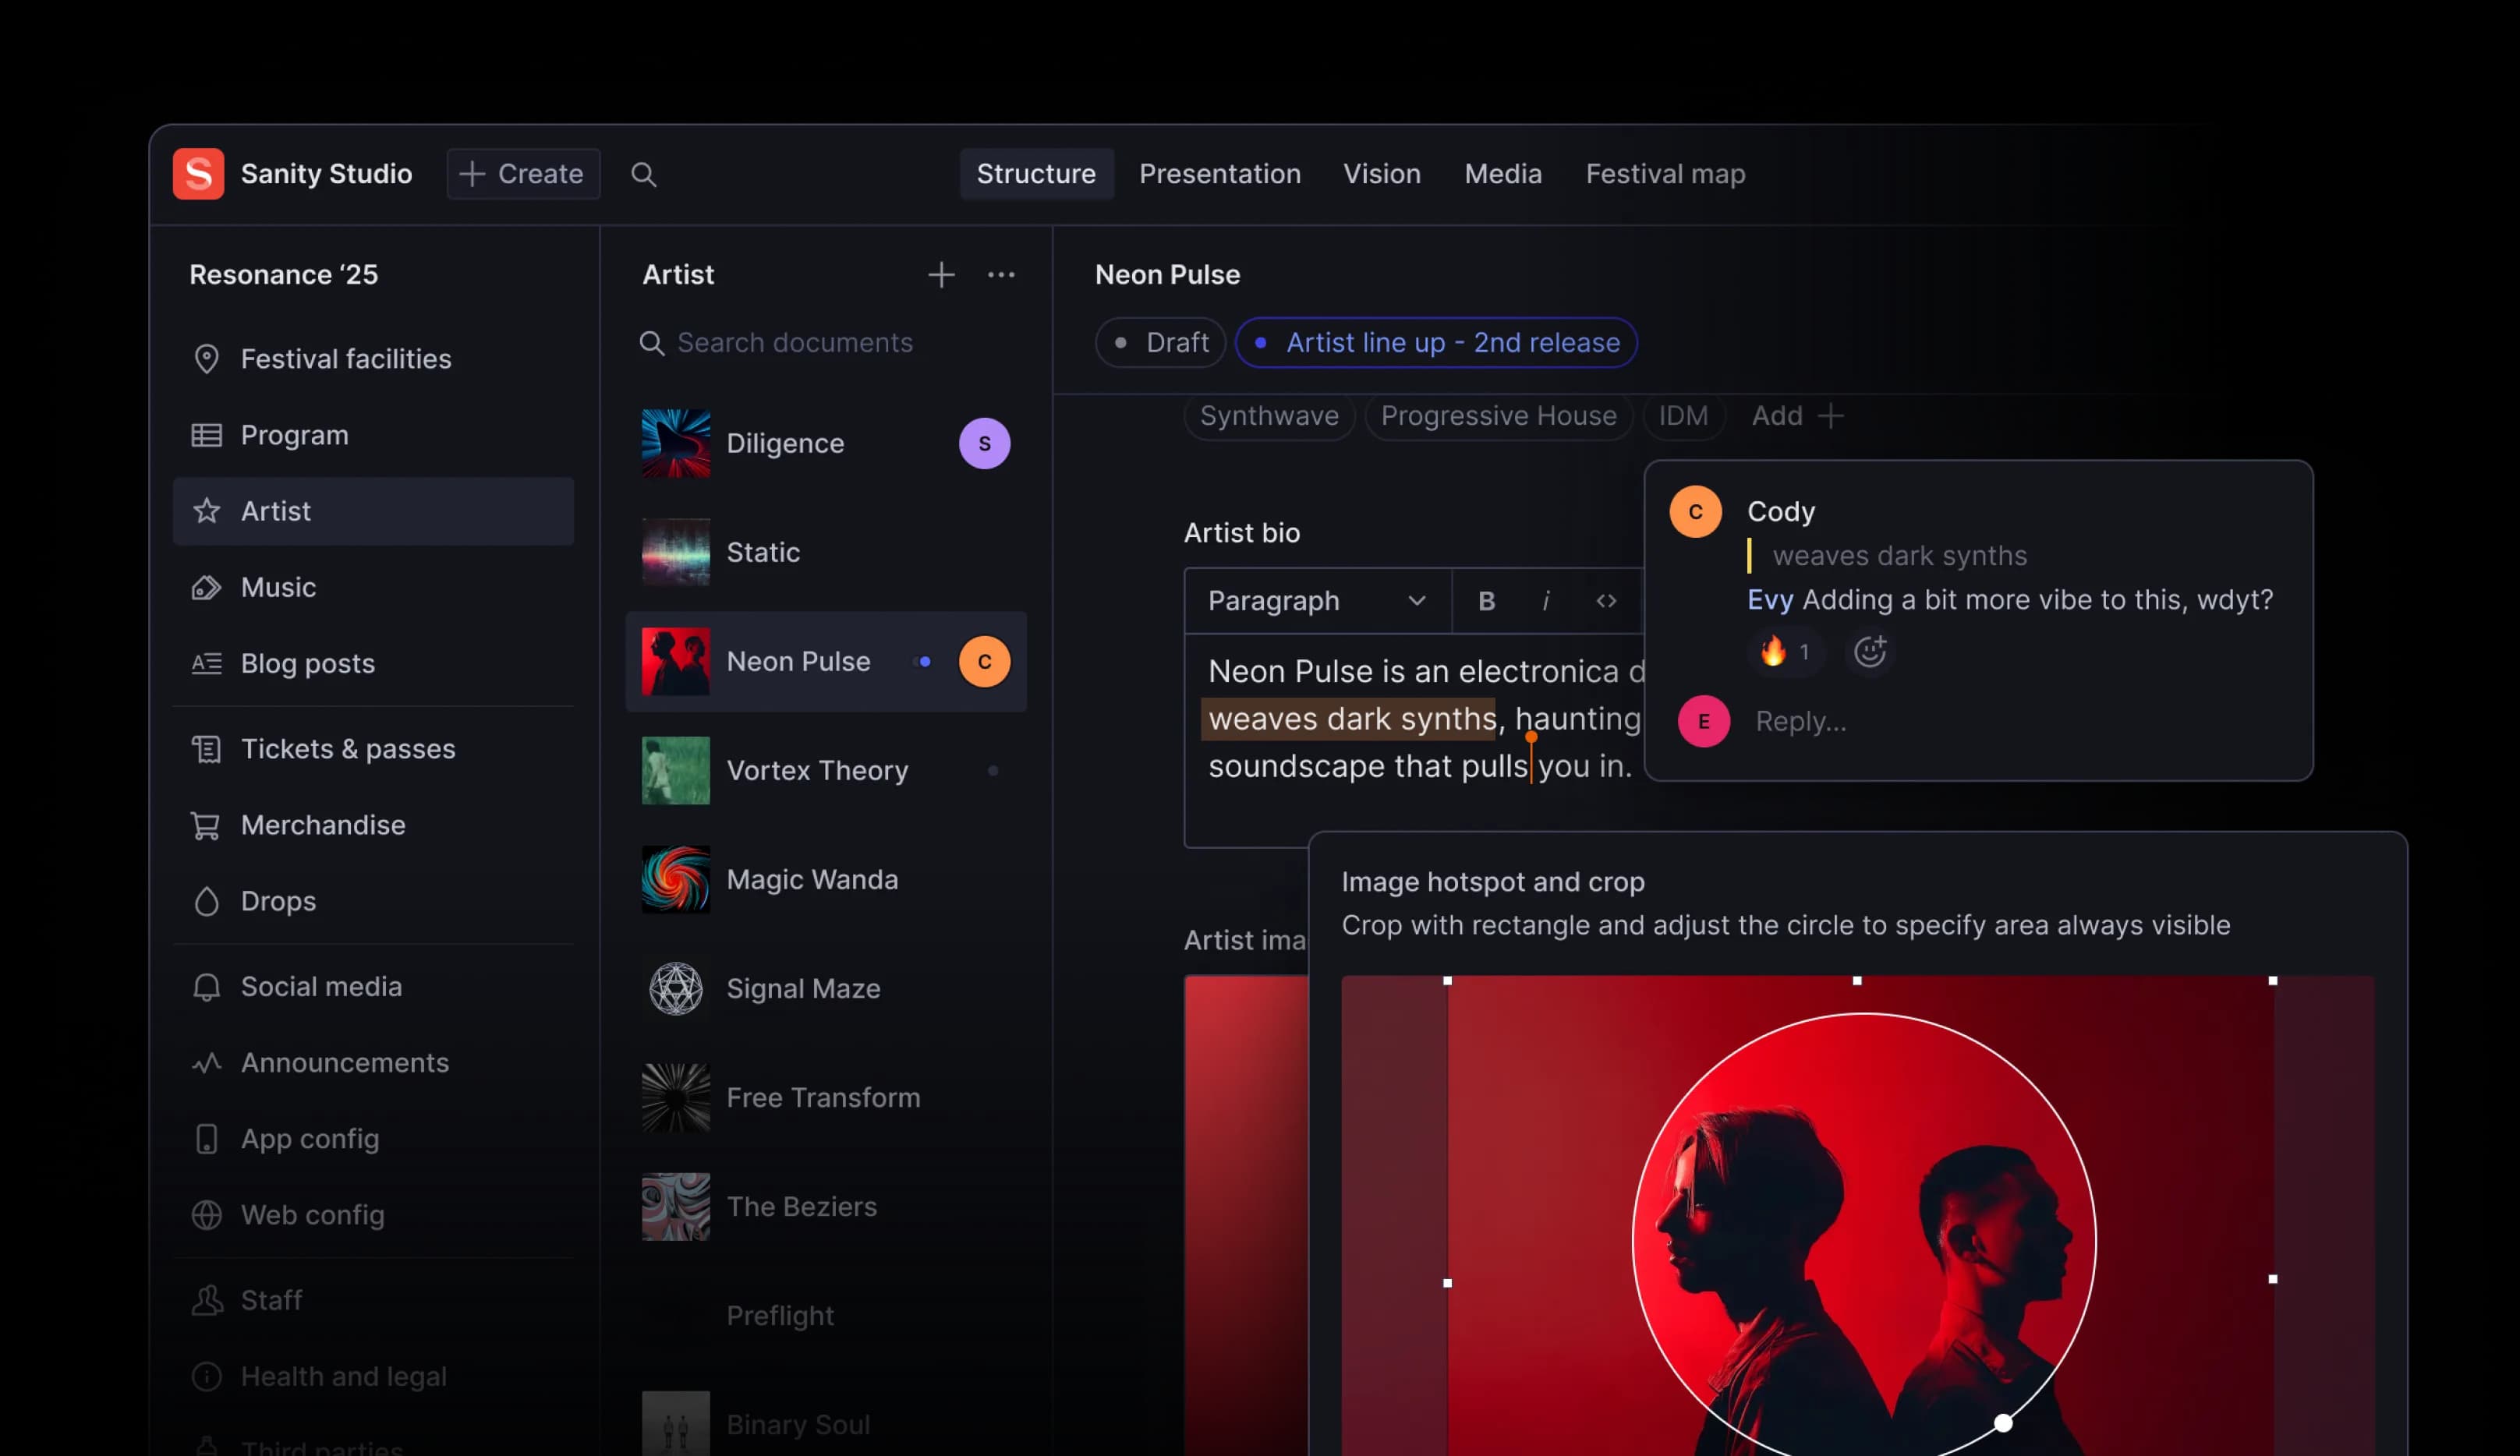Open Health and legal in the sidebar
The image size is (2520, 1456).
(x=373, y=1377)
